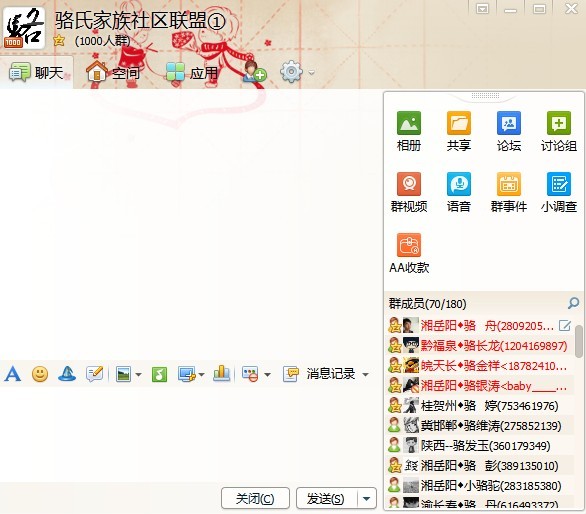Click the notepad with pencil toolbar icon

click(x=94, y=374)
